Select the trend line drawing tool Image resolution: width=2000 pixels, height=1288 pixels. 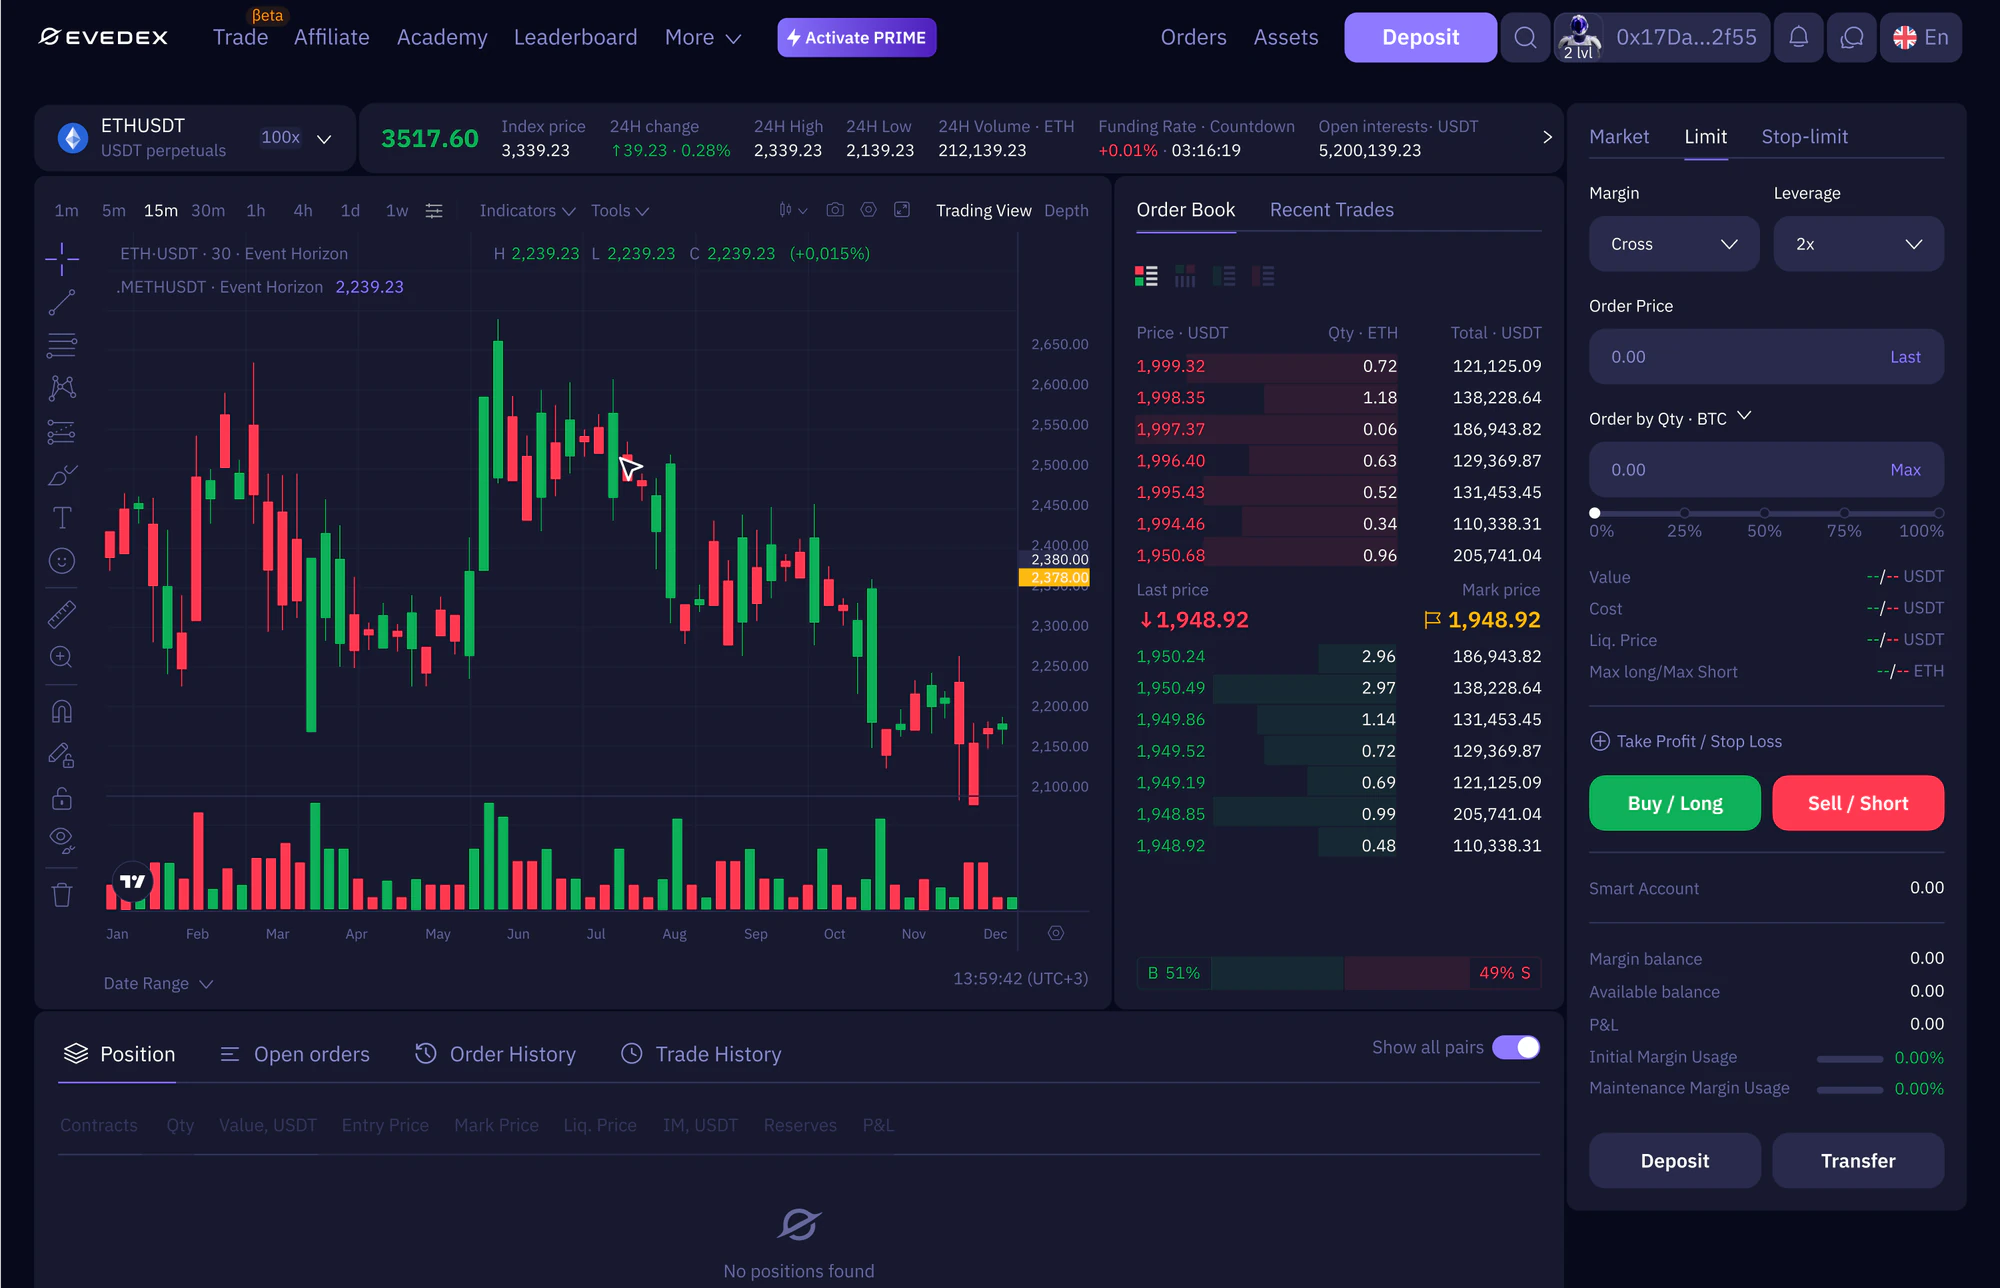62,302
